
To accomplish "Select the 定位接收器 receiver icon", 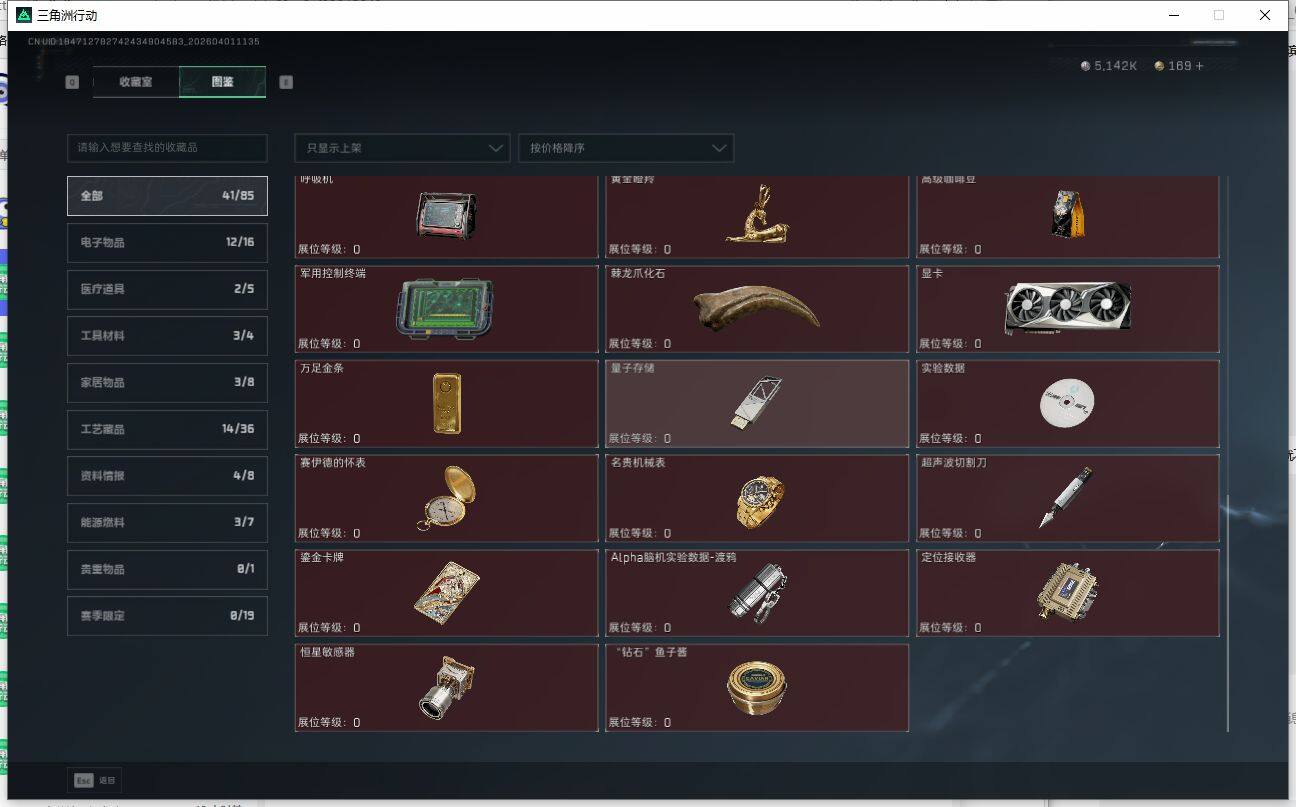I will 1069,593.
